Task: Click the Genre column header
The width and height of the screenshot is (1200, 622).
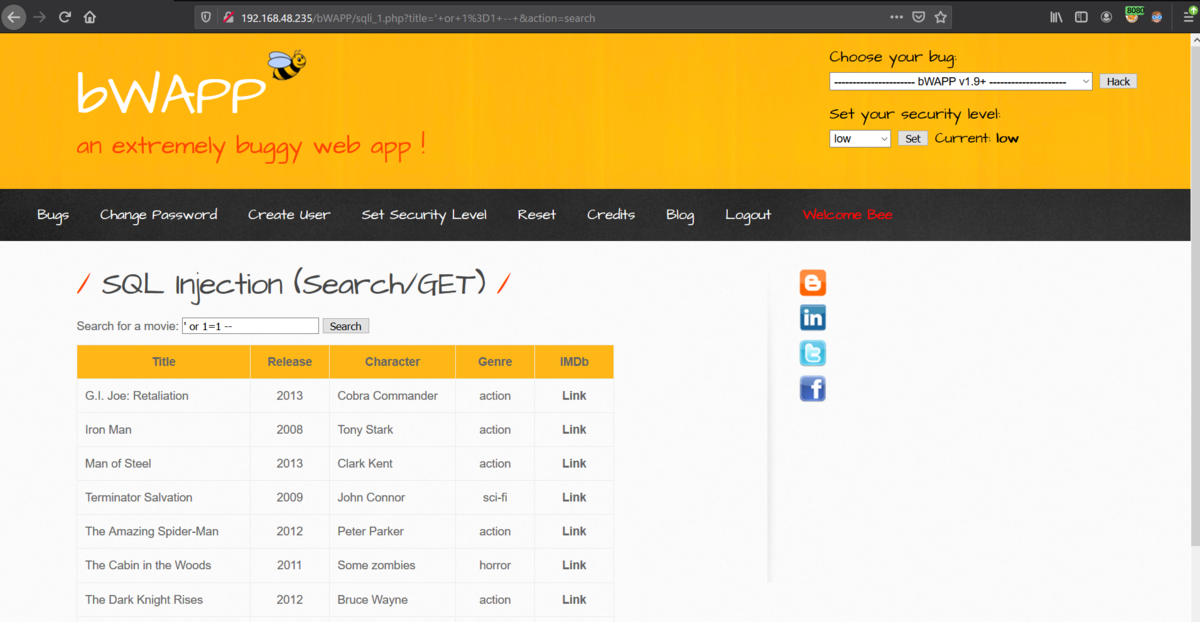Action: pos(495,362)
